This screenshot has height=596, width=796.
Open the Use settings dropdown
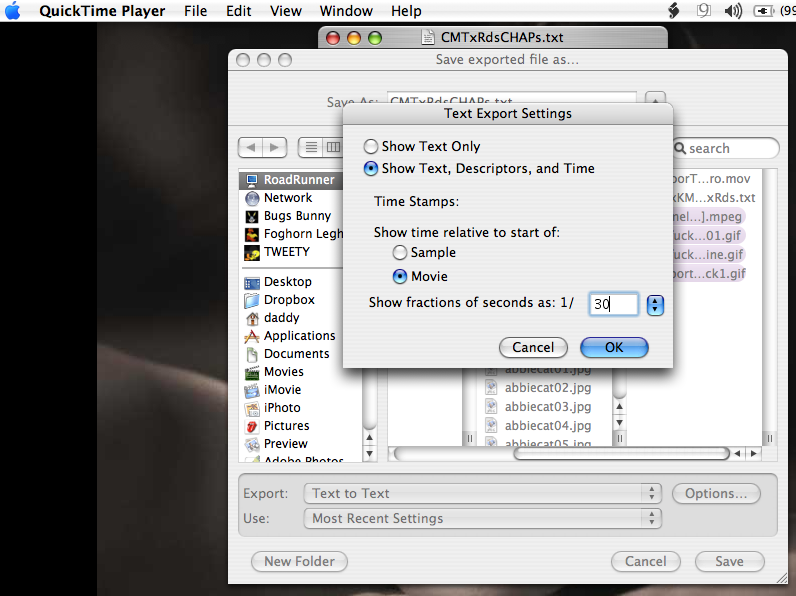[482, 518]
